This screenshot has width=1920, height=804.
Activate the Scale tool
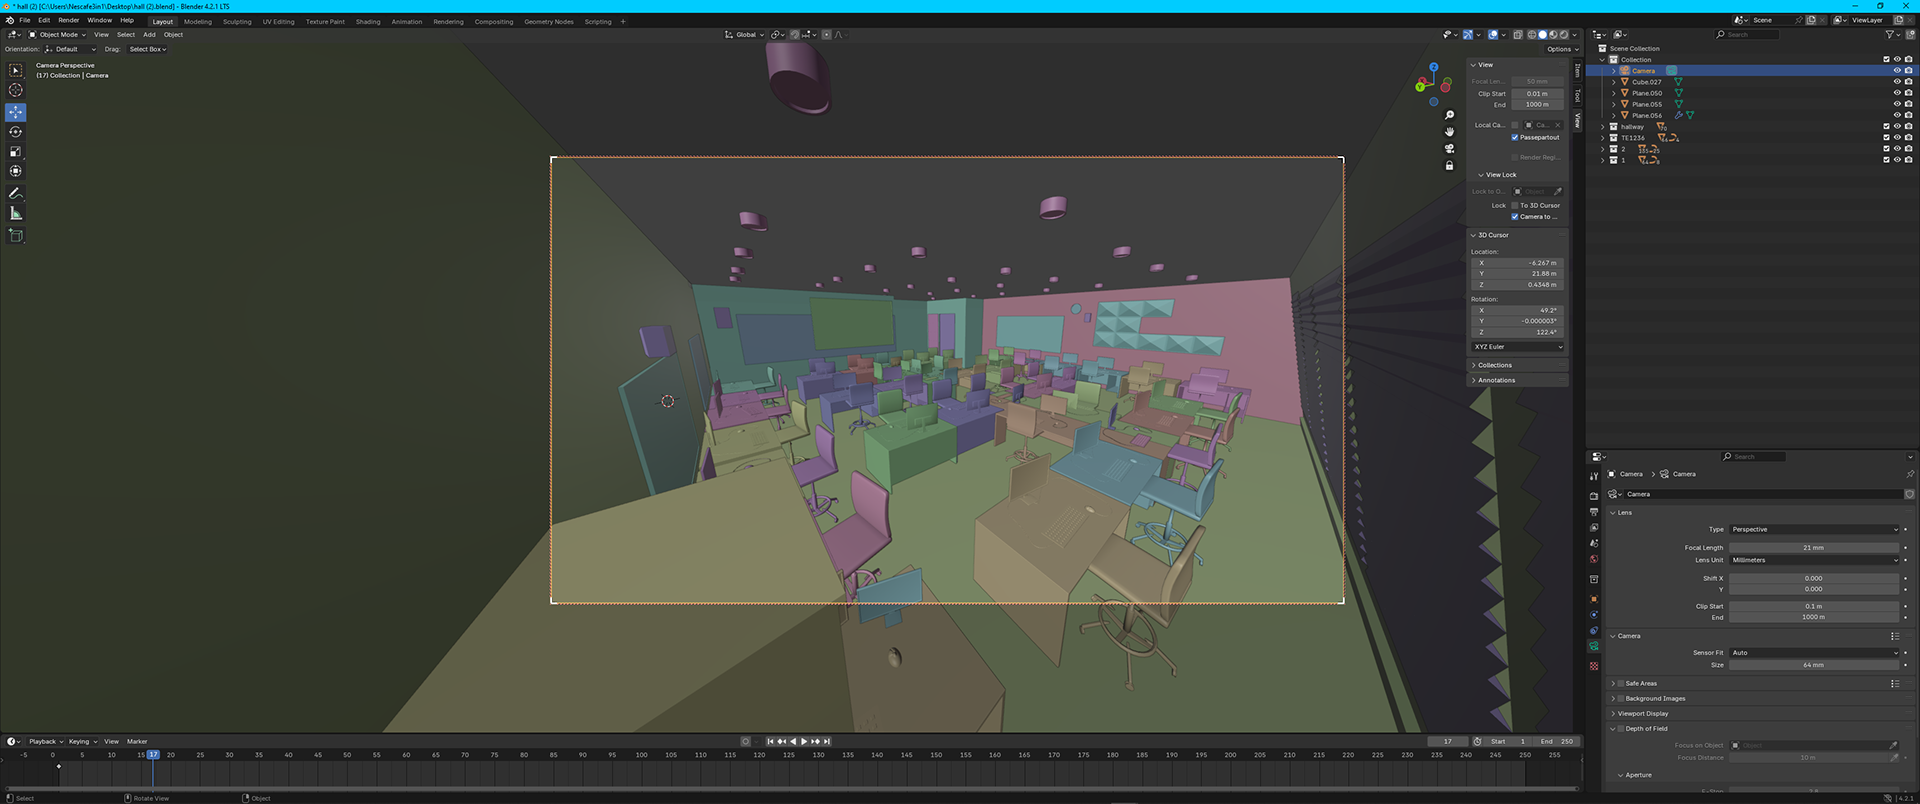pyautogui.click(x=15, y=151)
